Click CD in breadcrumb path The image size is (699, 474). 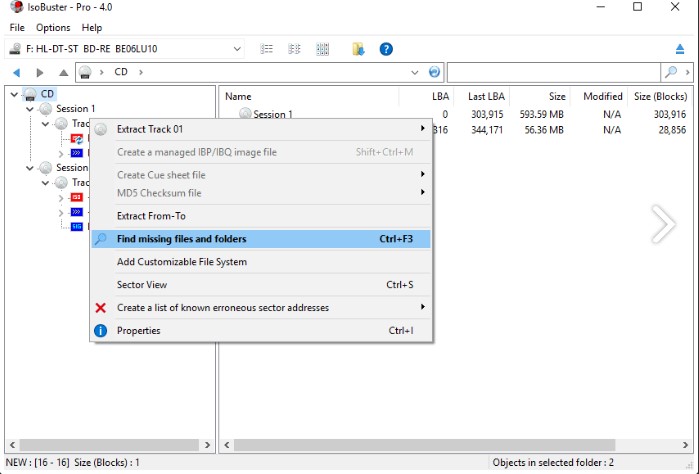[x=121, y=72]
